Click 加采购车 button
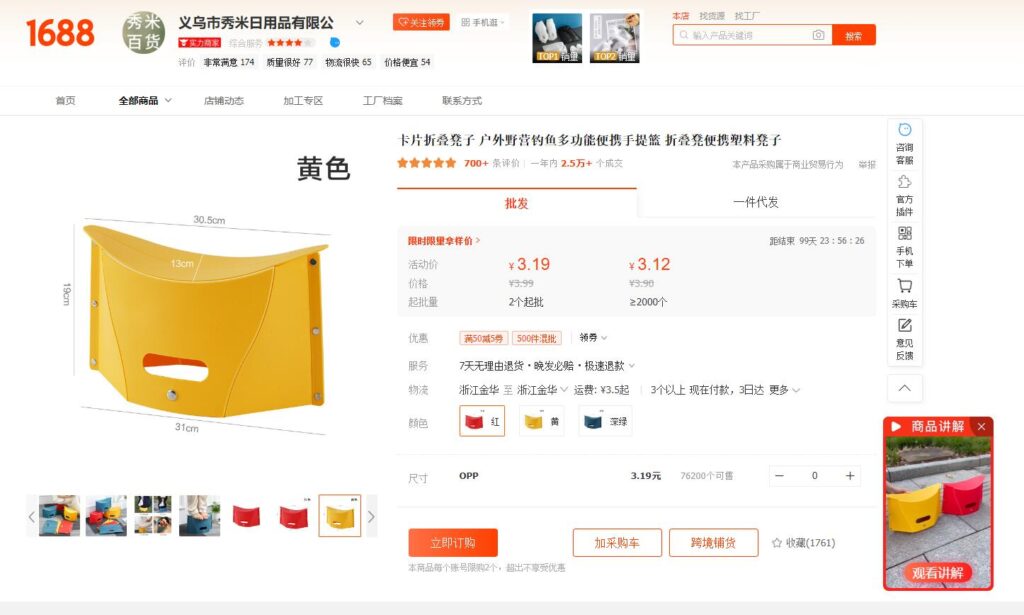The image size is (1024, 615). point(617,543)
